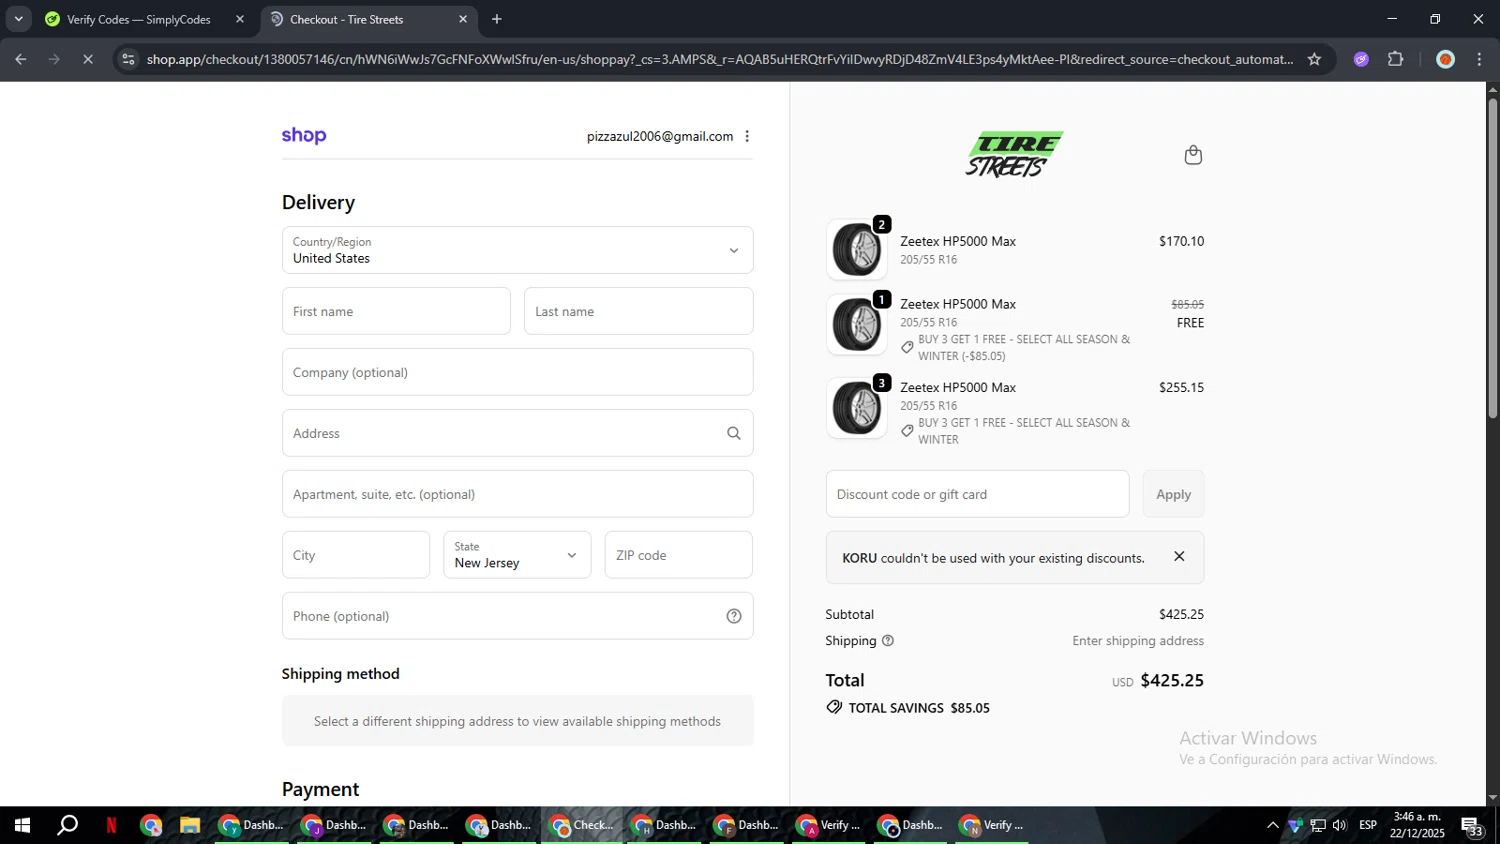Bookmark this page with the star icon
This screenshot has height=844, width=1500.
pyautogui.click(x=1314, y=59)
